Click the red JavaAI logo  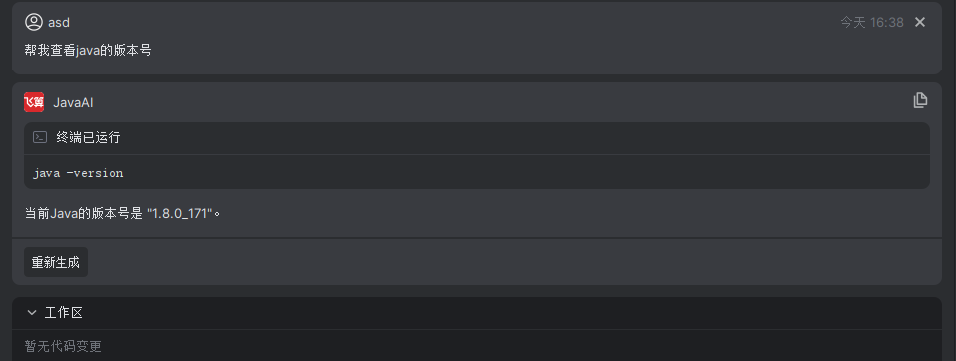(34, 102)
